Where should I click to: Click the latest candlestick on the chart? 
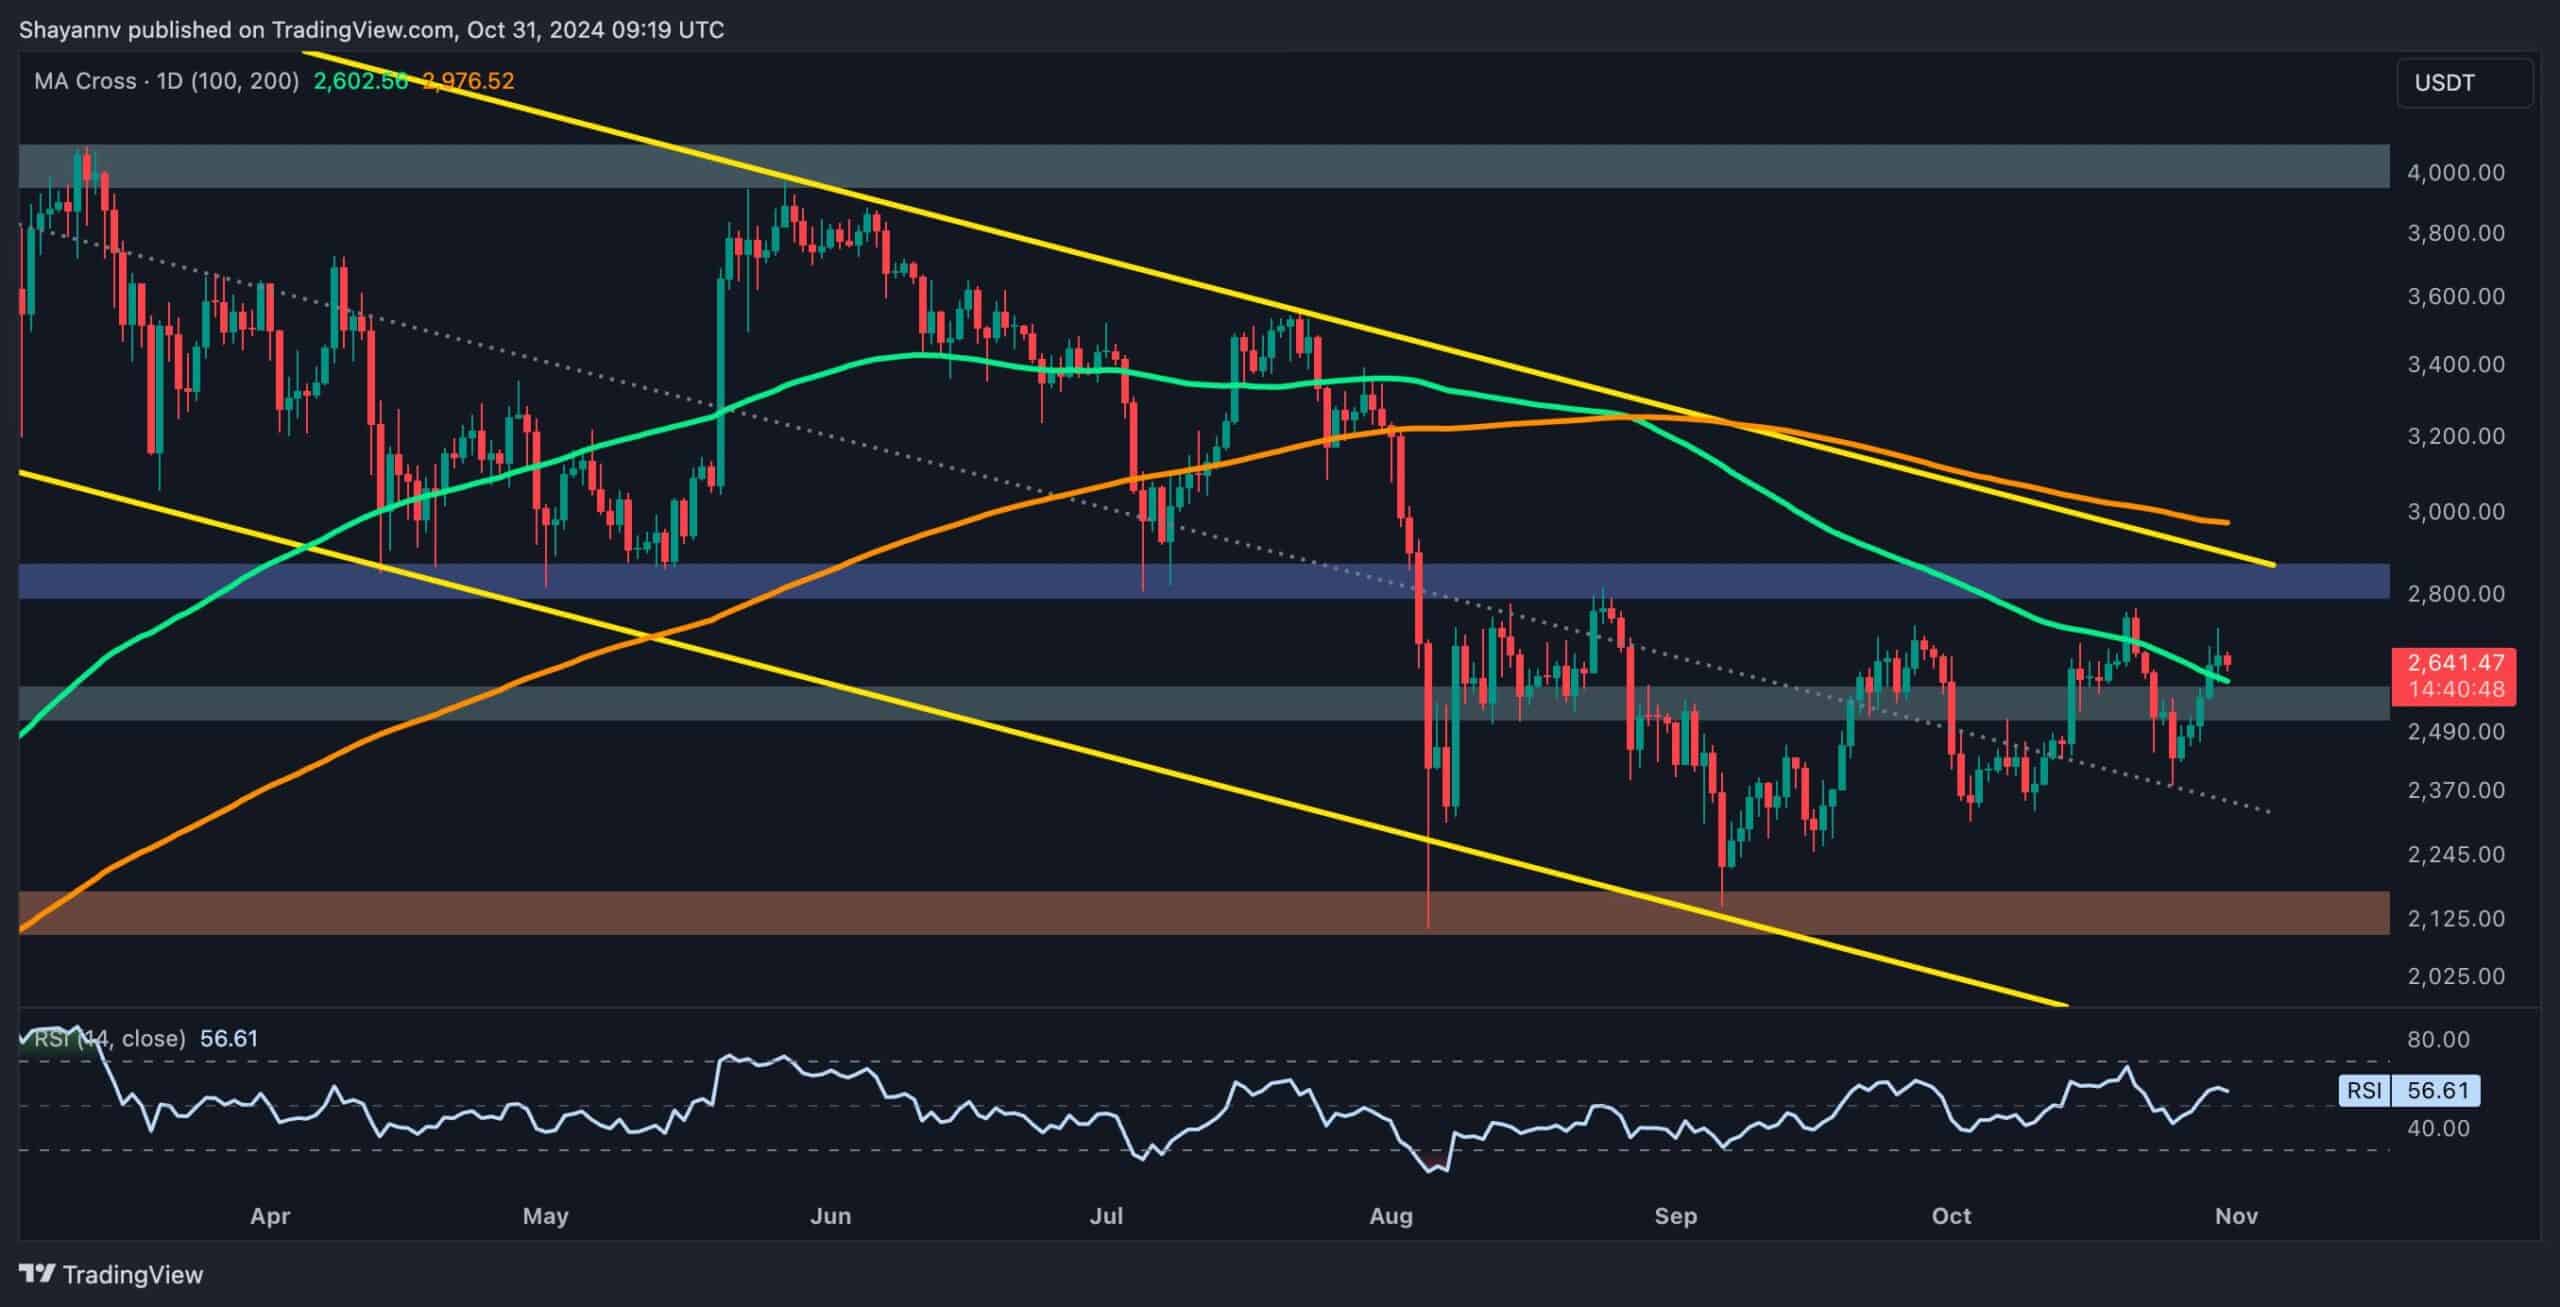coord(2227,660)
